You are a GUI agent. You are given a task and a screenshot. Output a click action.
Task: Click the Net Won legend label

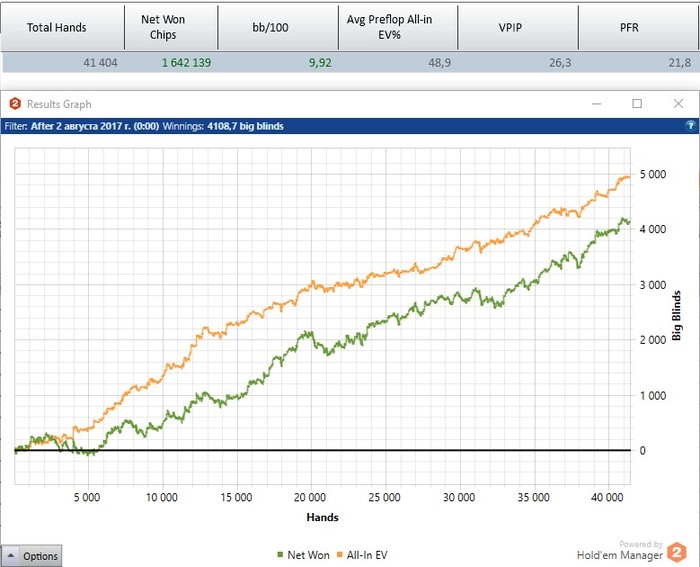[308, 555]
